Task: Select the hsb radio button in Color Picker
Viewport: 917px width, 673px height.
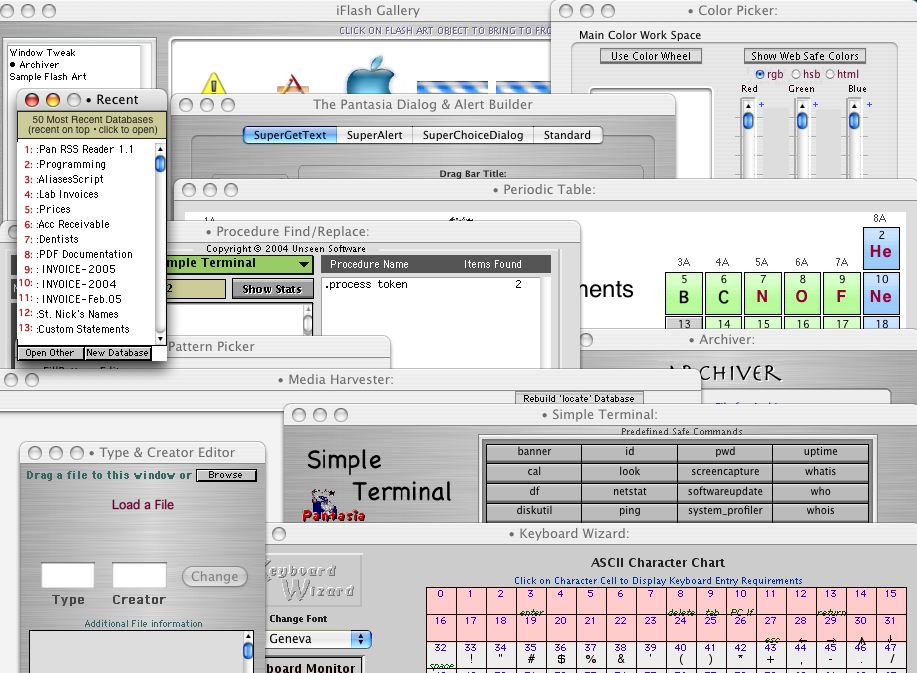Action: (796, 74)
